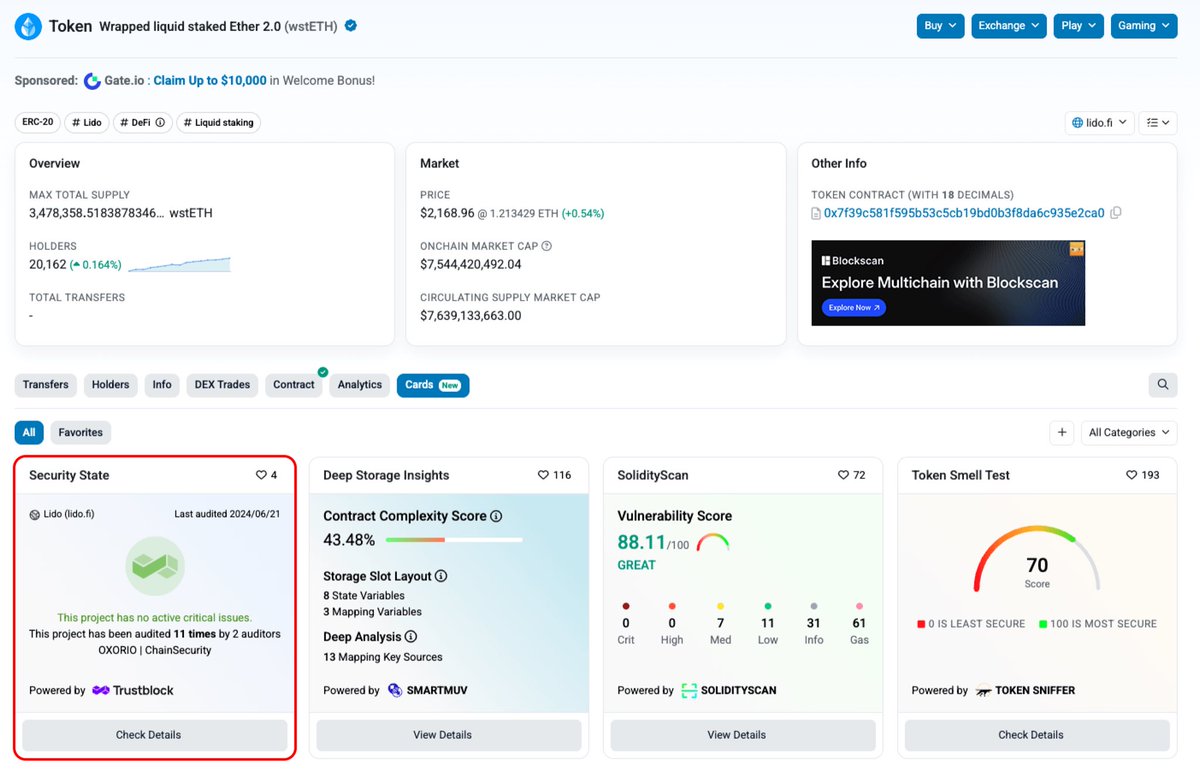This screenshot has height=769, width=1200.
Task: Click the # DeFi tag
Action: tap(142, 123)
